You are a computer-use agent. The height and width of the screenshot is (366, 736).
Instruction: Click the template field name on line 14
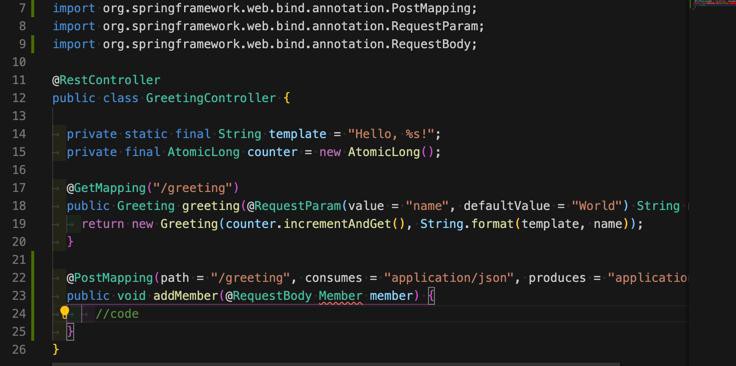point(297,134)
